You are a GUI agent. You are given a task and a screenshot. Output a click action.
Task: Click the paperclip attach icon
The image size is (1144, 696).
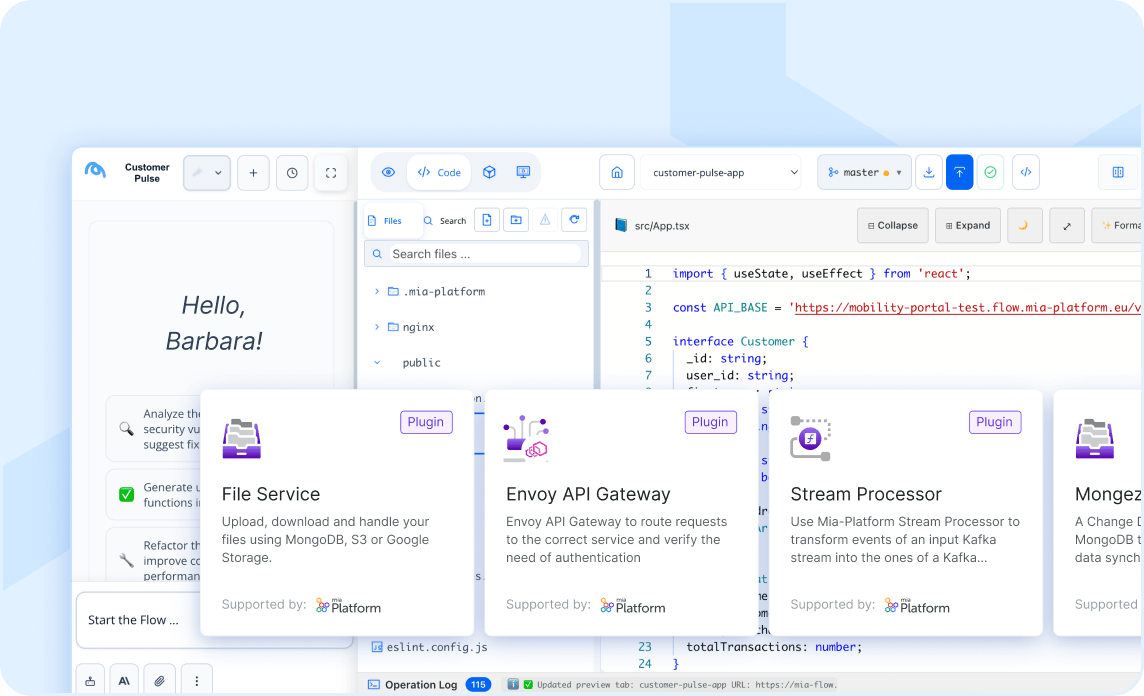[x=159, y=681]
